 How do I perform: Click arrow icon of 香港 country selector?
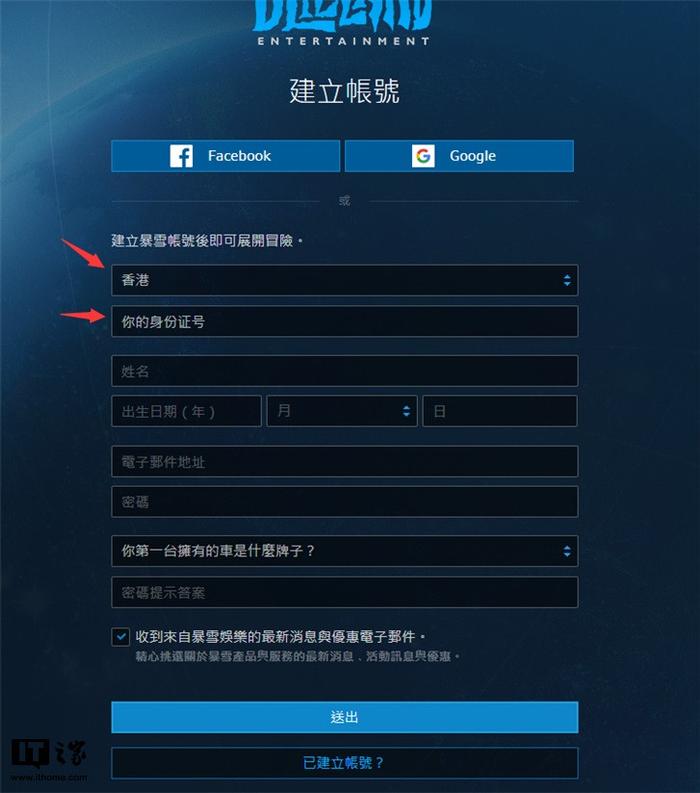coord(567,280)
